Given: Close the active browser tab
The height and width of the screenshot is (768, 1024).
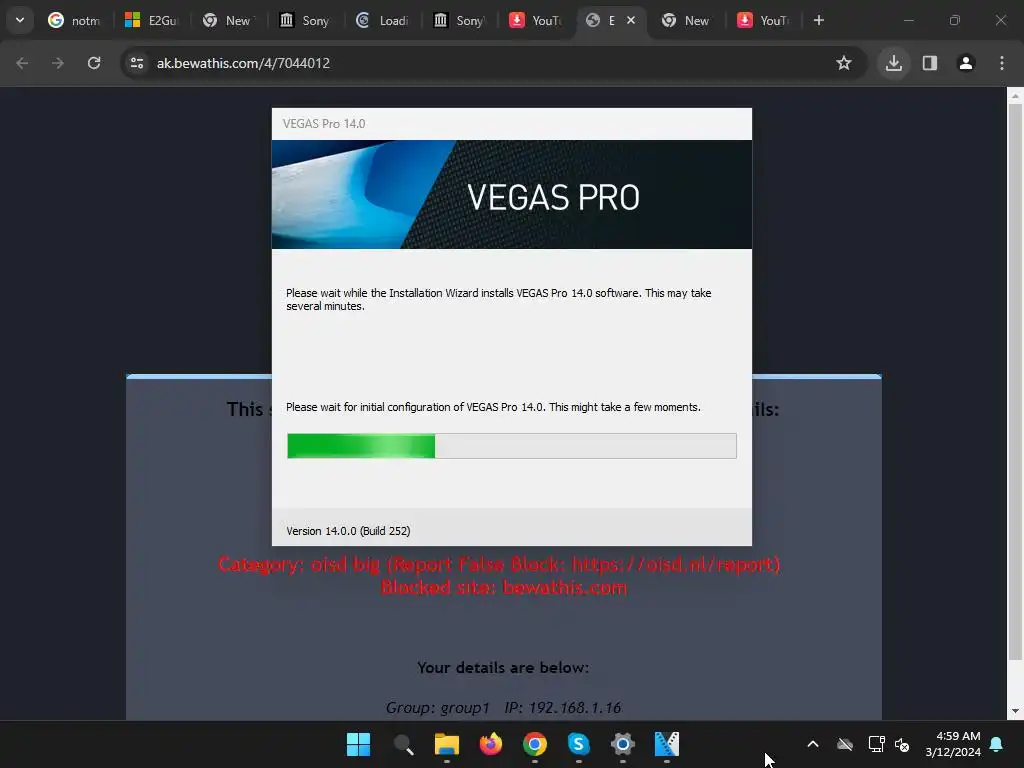Looking at the screenshot, I should (631, 20).
